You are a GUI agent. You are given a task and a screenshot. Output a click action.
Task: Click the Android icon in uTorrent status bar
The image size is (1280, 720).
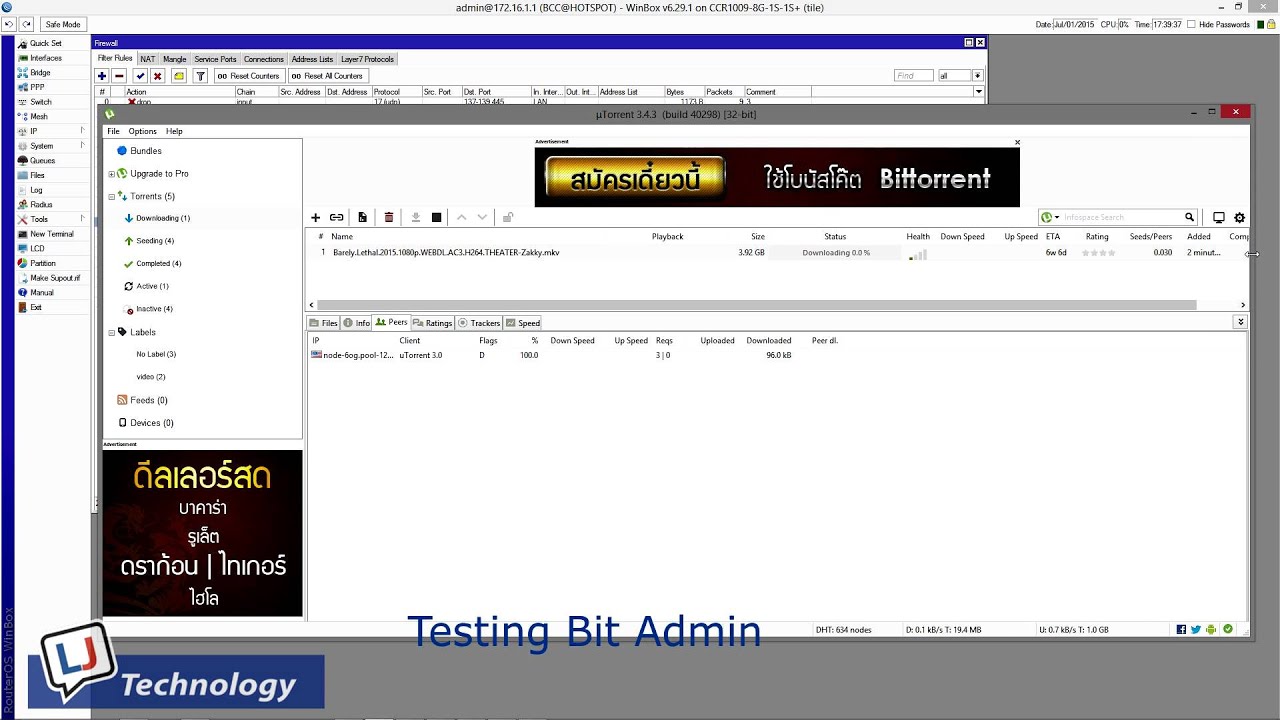click(x=1211, y=630)
